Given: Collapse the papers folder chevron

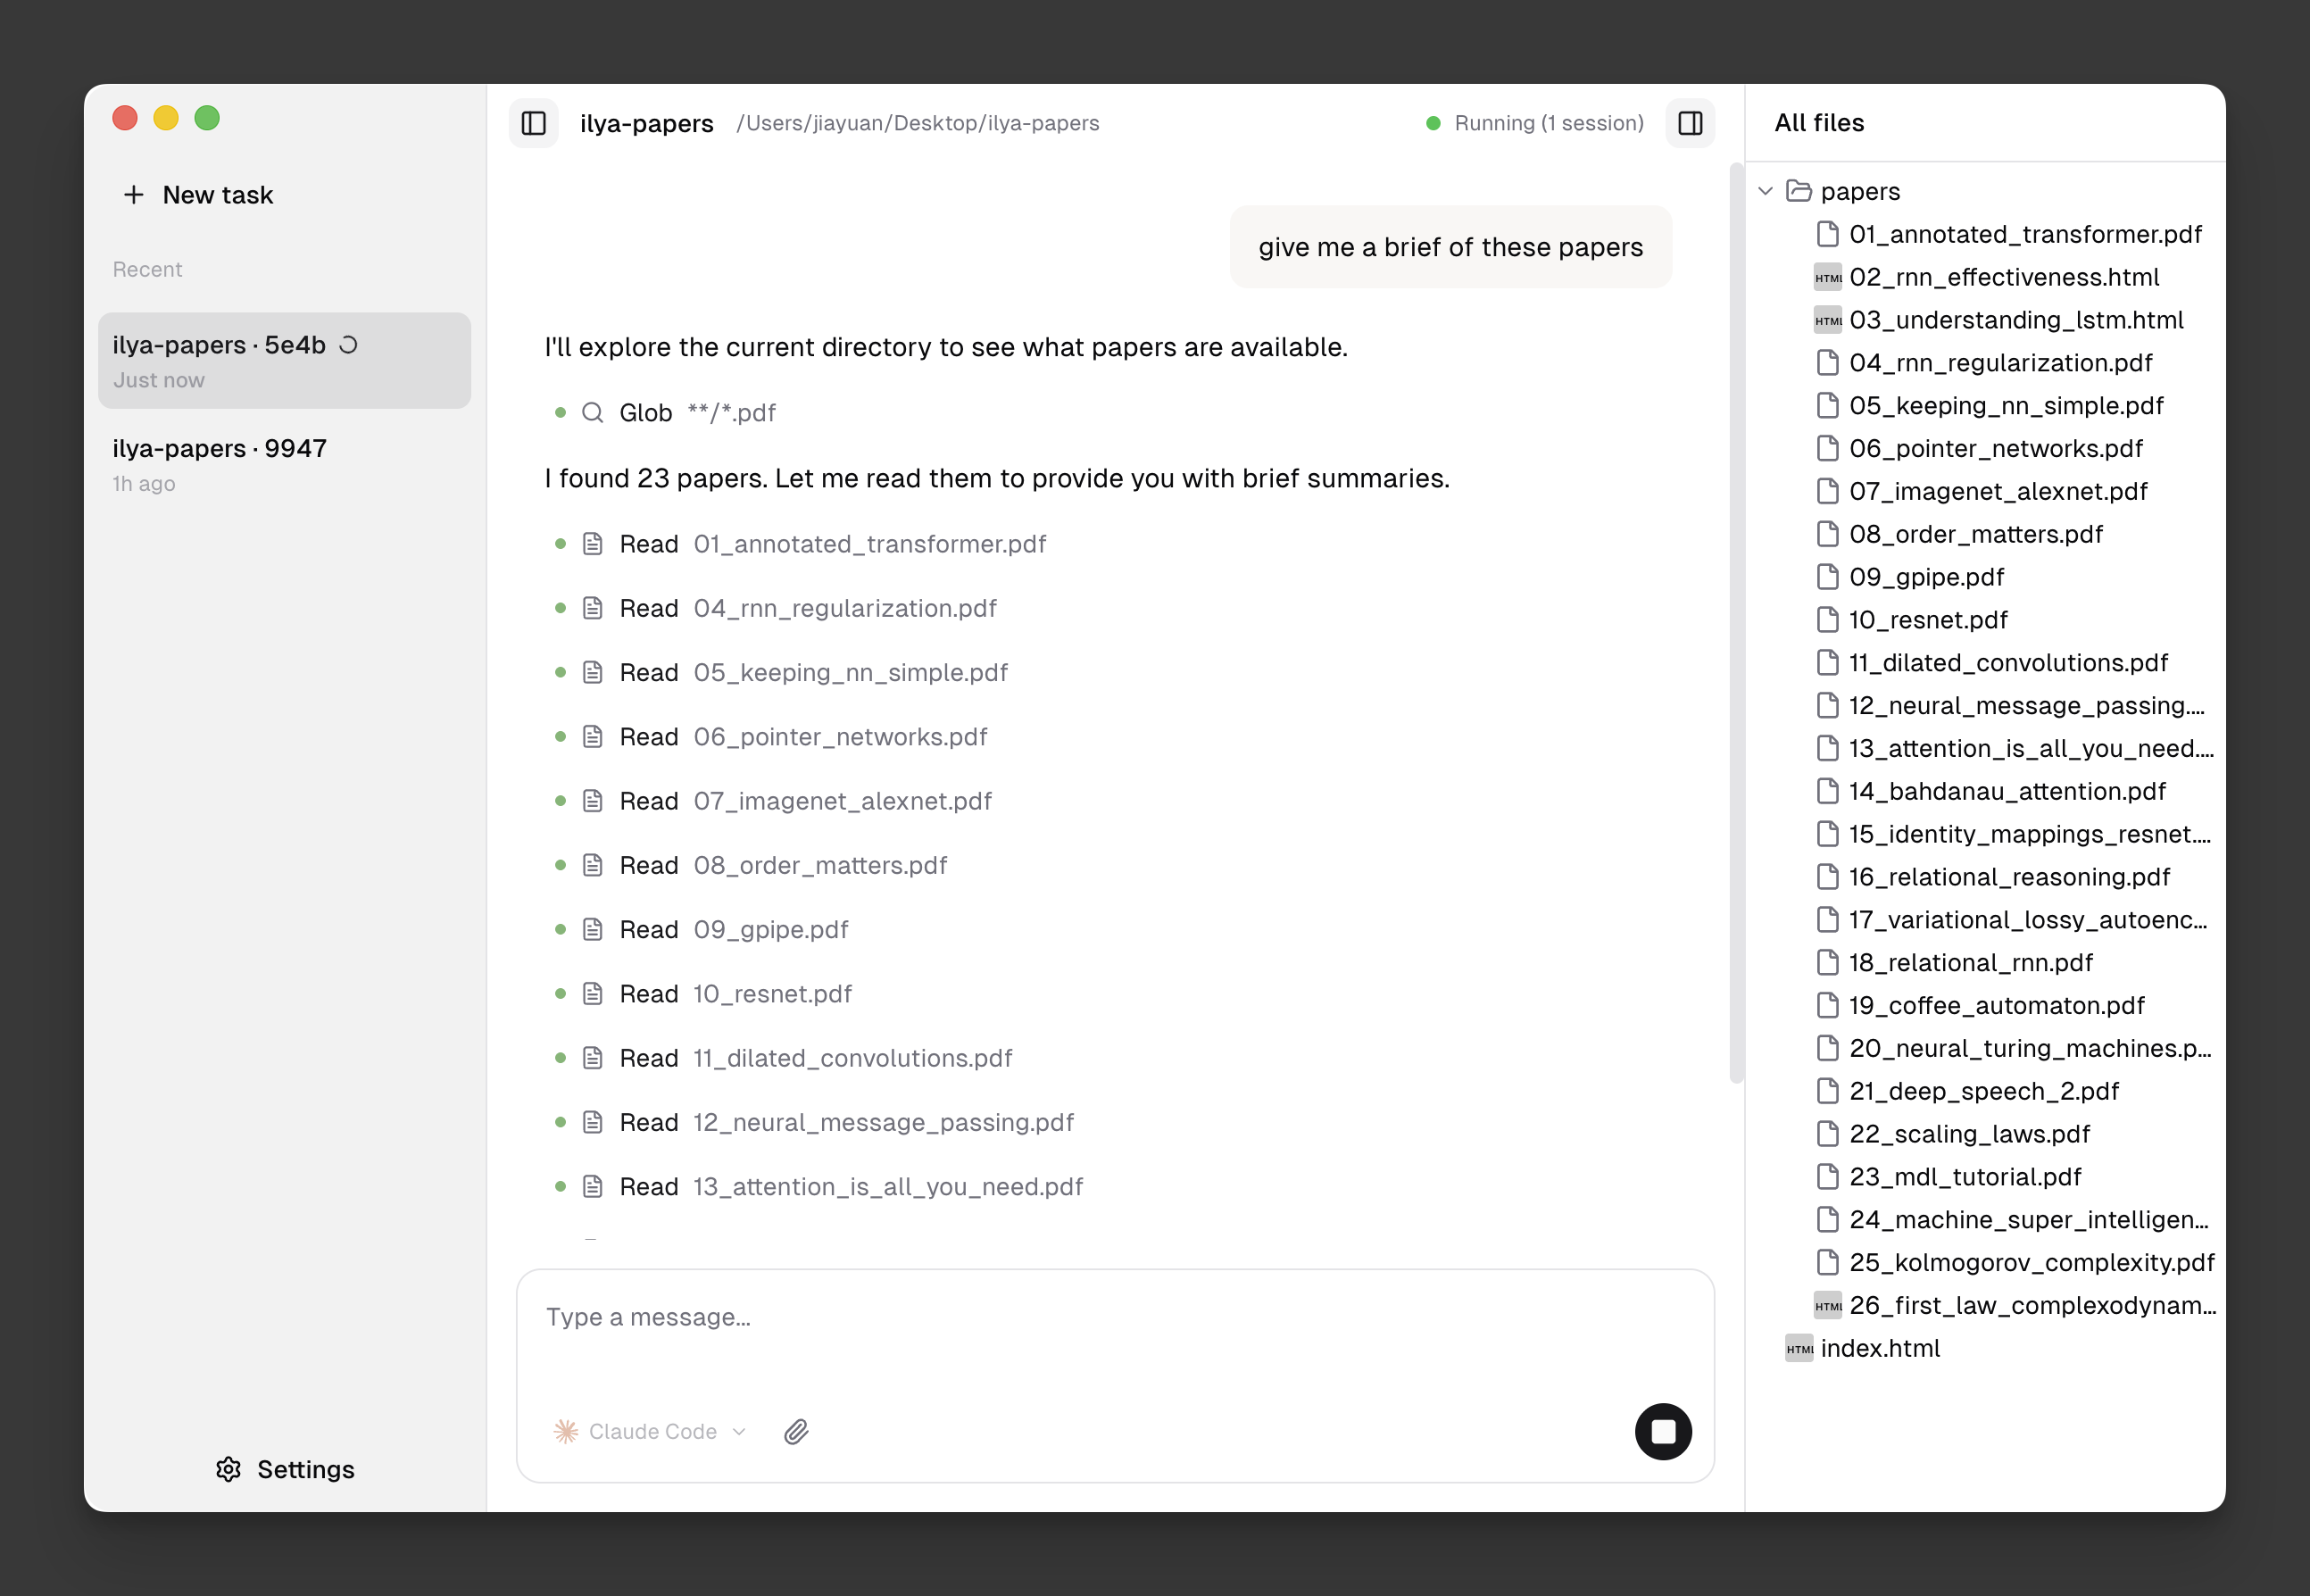Looking at the screenshot, I should point(1766,191).
